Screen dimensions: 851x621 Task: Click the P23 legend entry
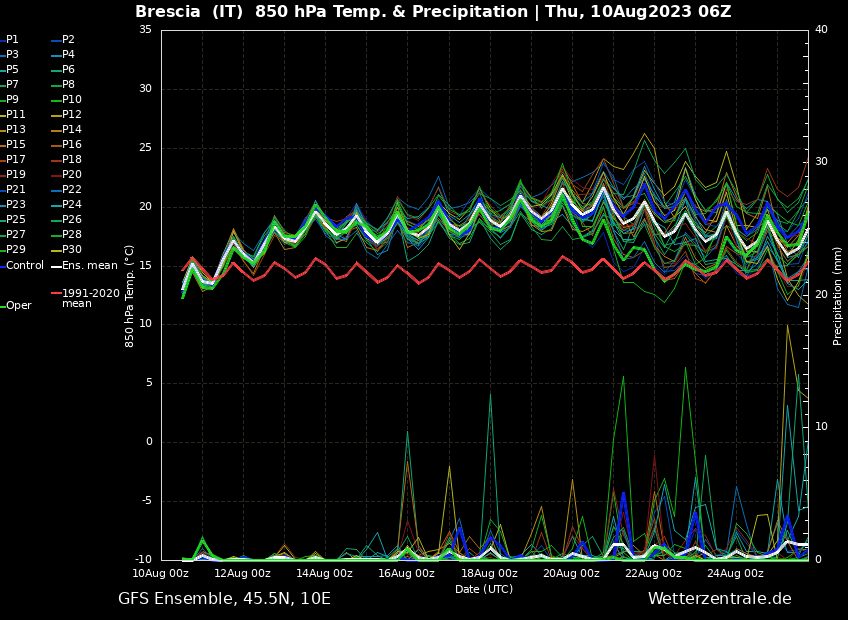click(13, 205)
